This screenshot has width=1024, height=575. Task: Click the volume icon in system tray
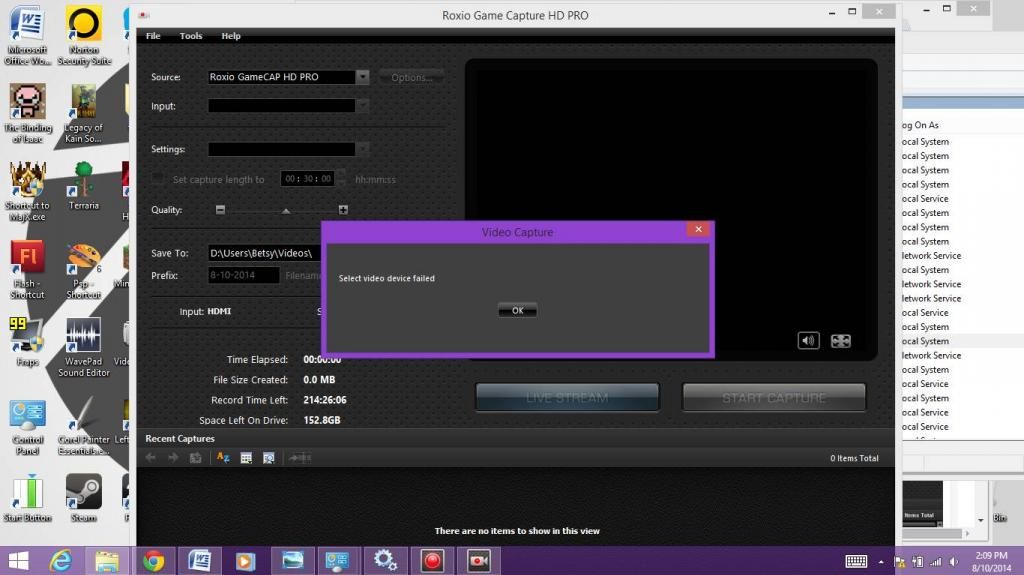pos(954,562)
